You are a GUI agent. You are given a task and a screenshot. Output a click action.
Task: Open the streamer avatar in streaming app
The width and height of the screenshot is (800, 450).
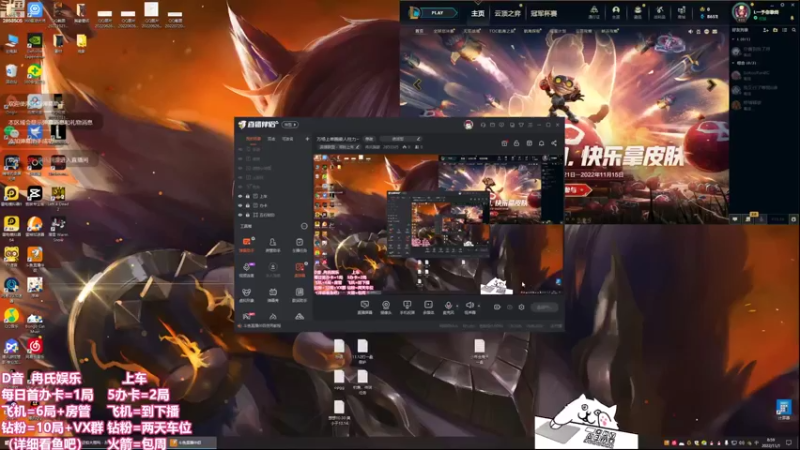point(468,124)
